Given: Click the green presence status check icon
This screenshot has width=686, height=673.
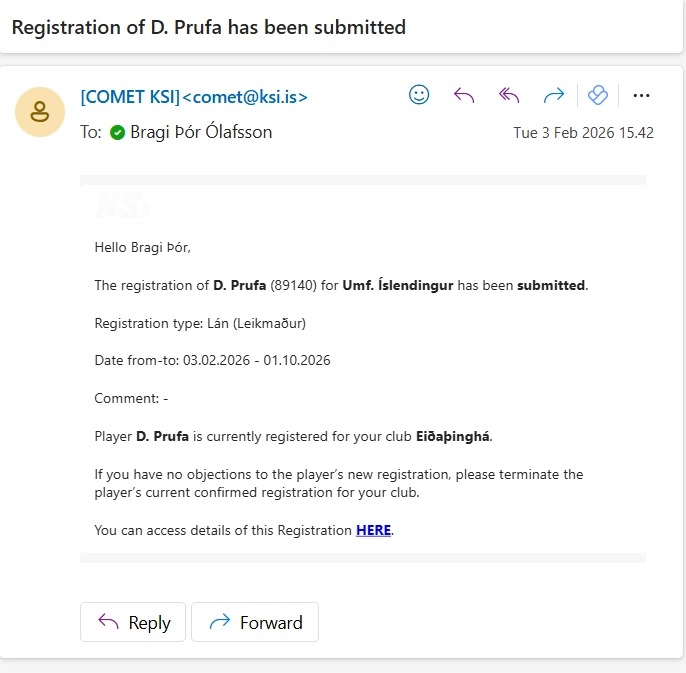Looking at the screenshot, I should (x=117, y=132).
